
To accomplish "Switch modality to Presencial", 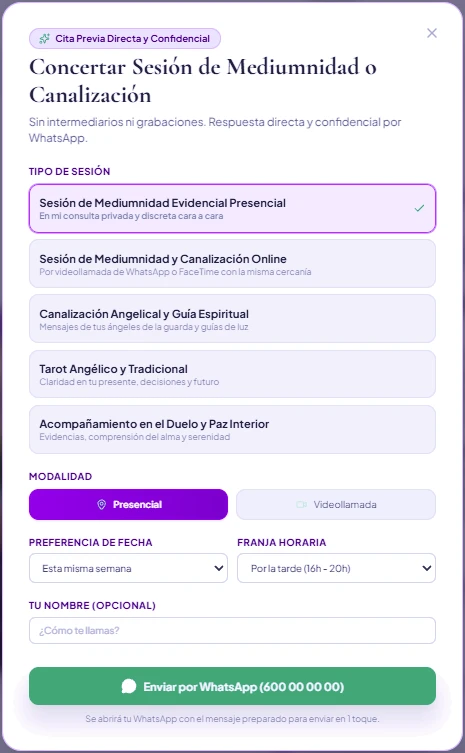I will [x=128, y=504].
